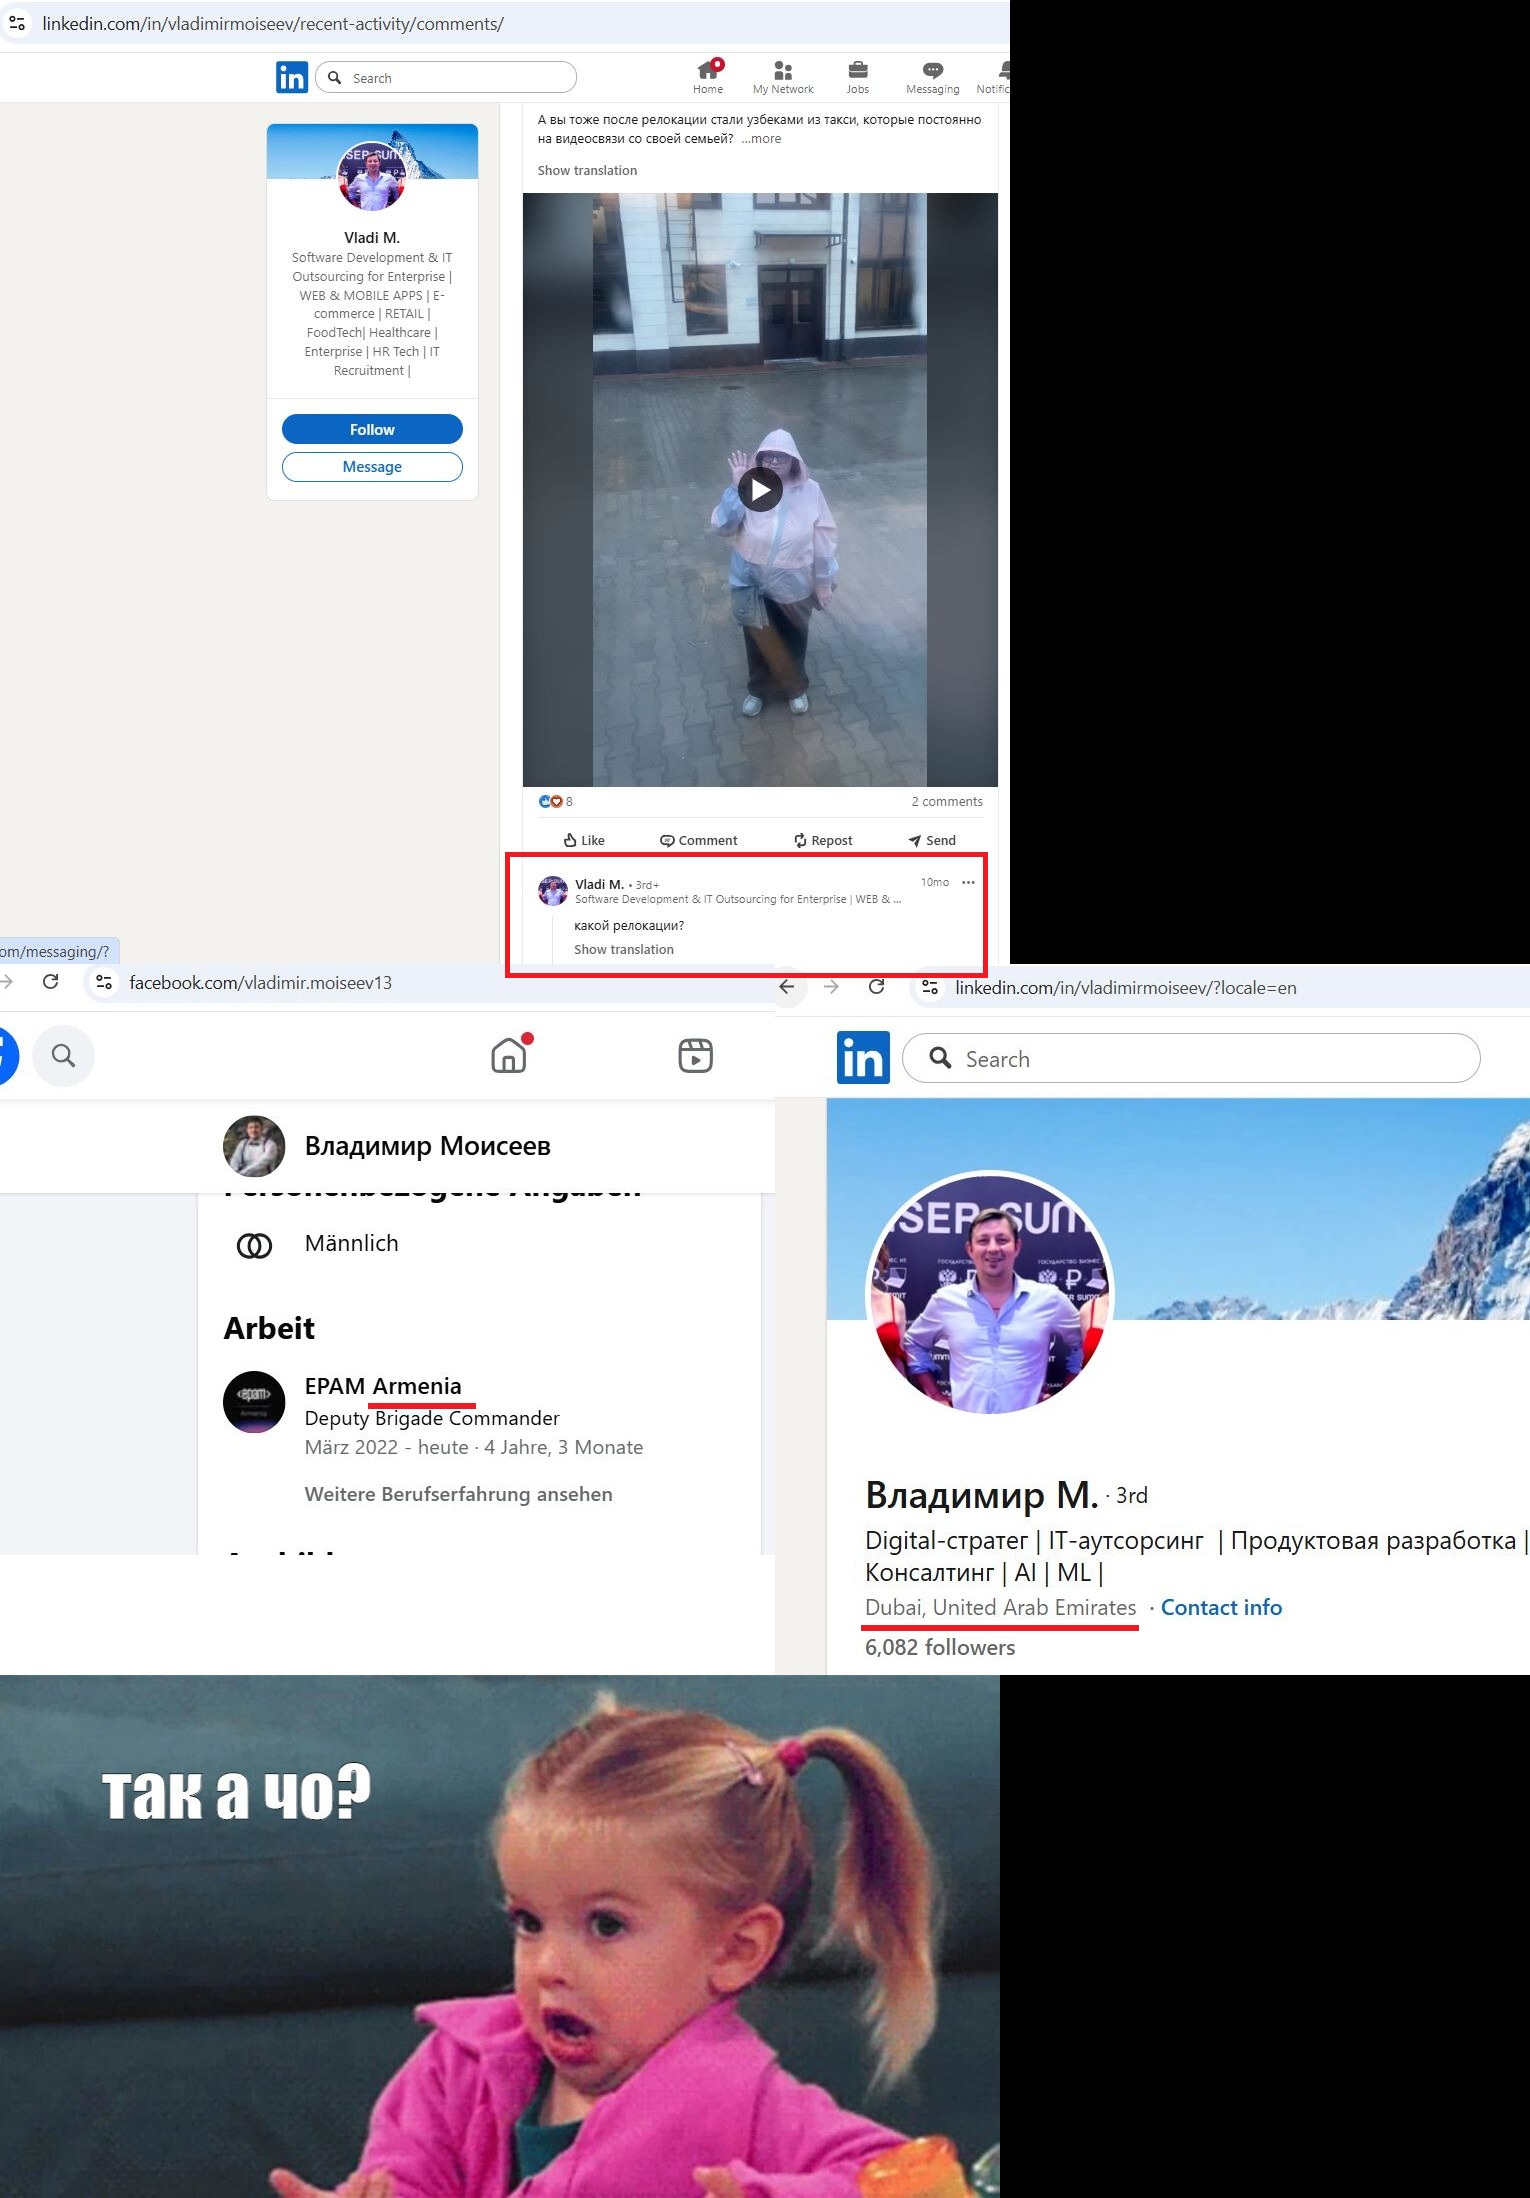This screenshot has height=2198, width=1530.
Task: Open the 2 comments link
Action: pyautogui.click(x=947, y=801)
